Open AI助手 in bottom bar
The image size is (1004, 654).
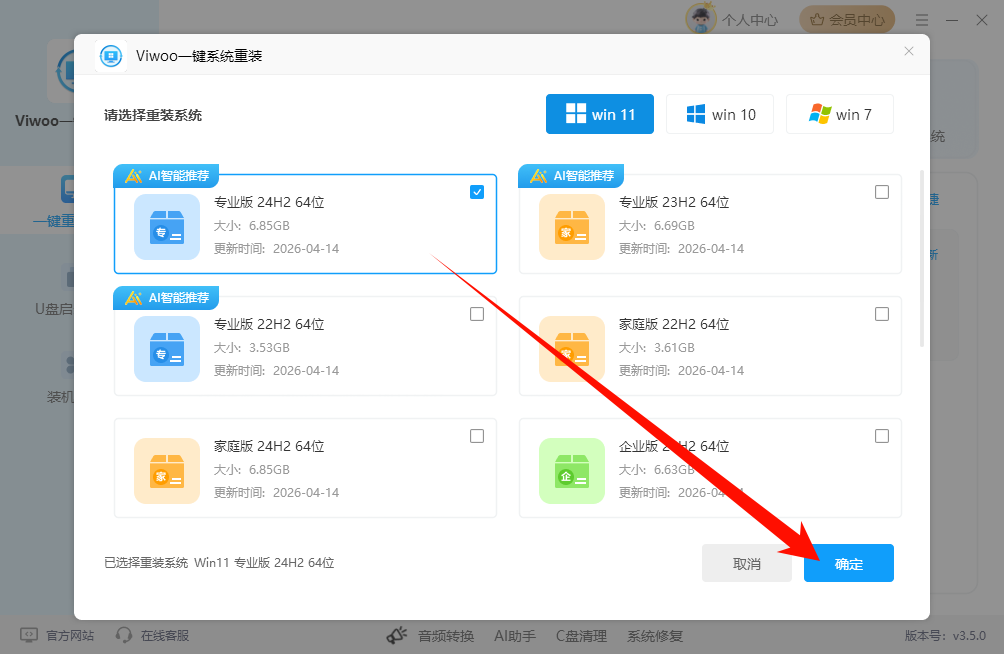point(515,636)
